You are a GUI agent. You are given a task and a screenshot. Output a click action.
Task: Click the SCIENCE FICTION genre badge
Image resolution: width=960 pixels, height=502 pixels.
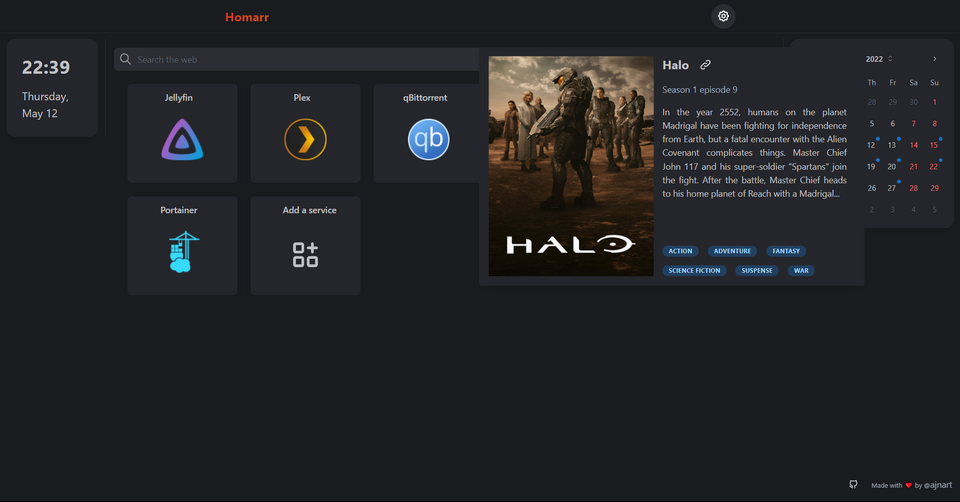(694, 270)
